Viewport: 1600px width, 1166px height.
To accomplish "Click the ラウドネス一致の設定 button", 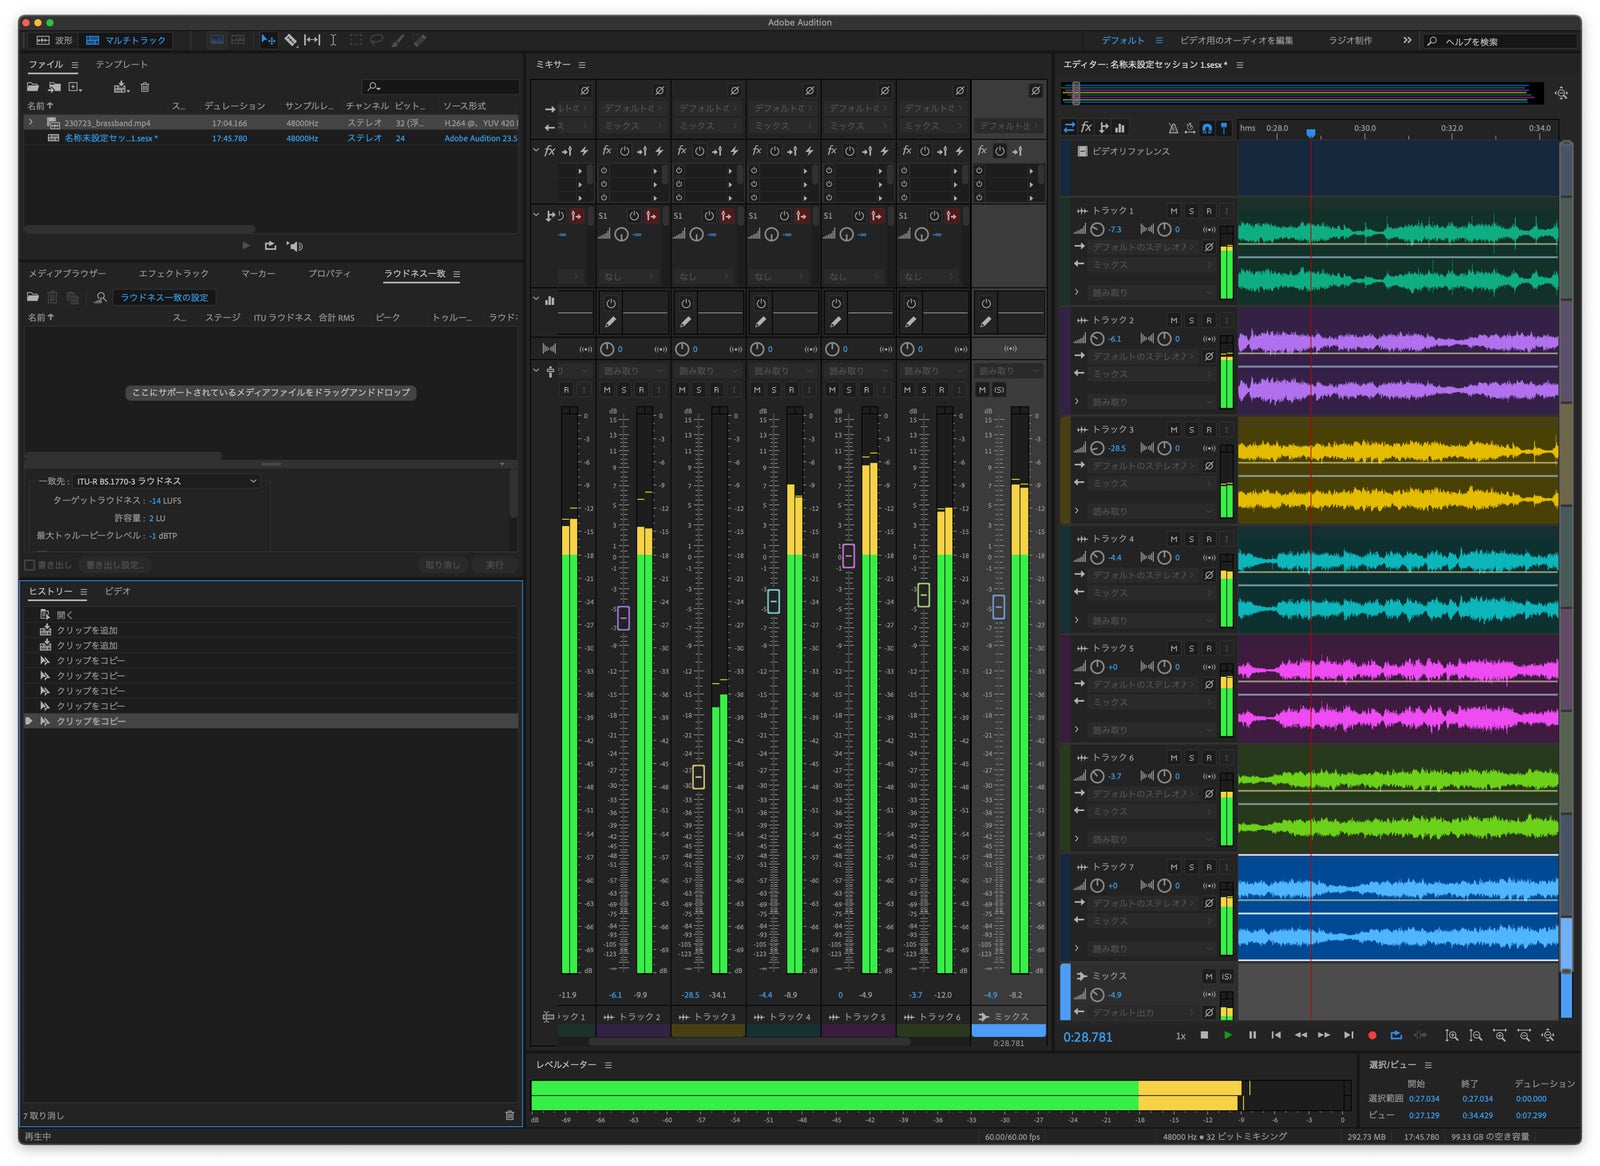I will pos(165,297).
